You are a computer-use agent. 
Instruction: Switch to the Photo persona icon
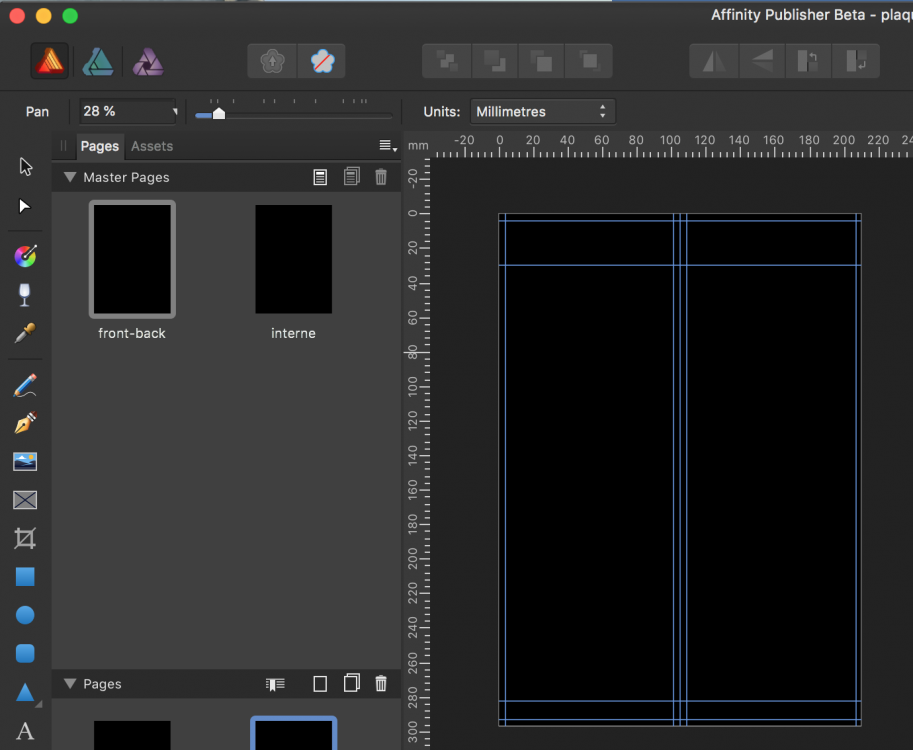[148, 62]
